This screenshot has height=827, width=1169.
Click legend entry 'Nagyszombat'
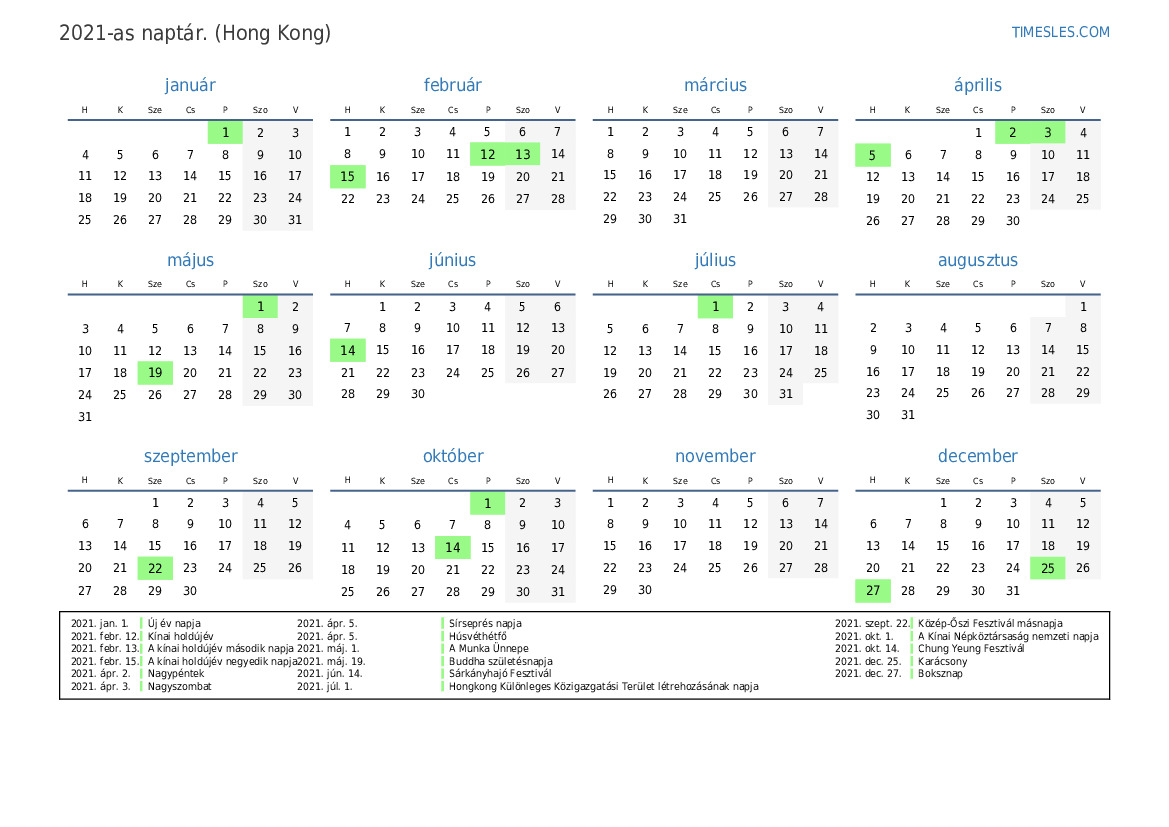tap(179, 686)
